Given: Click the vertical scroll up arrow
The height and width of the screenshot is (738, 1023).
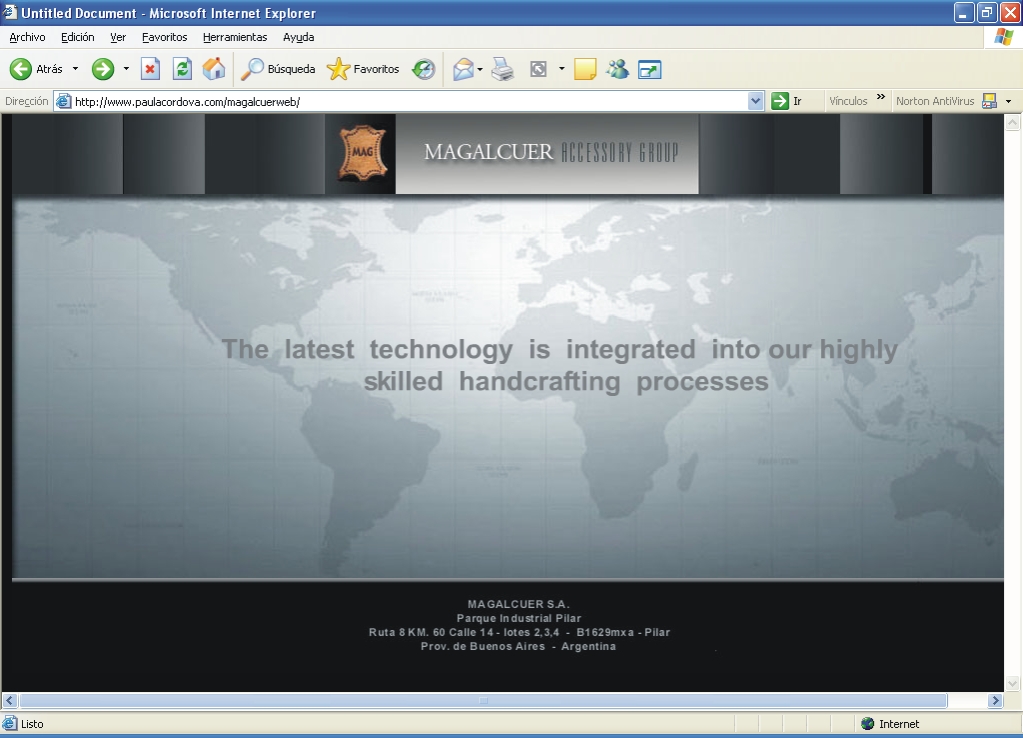Looking at the screenshot, I should click(1013, 122).
